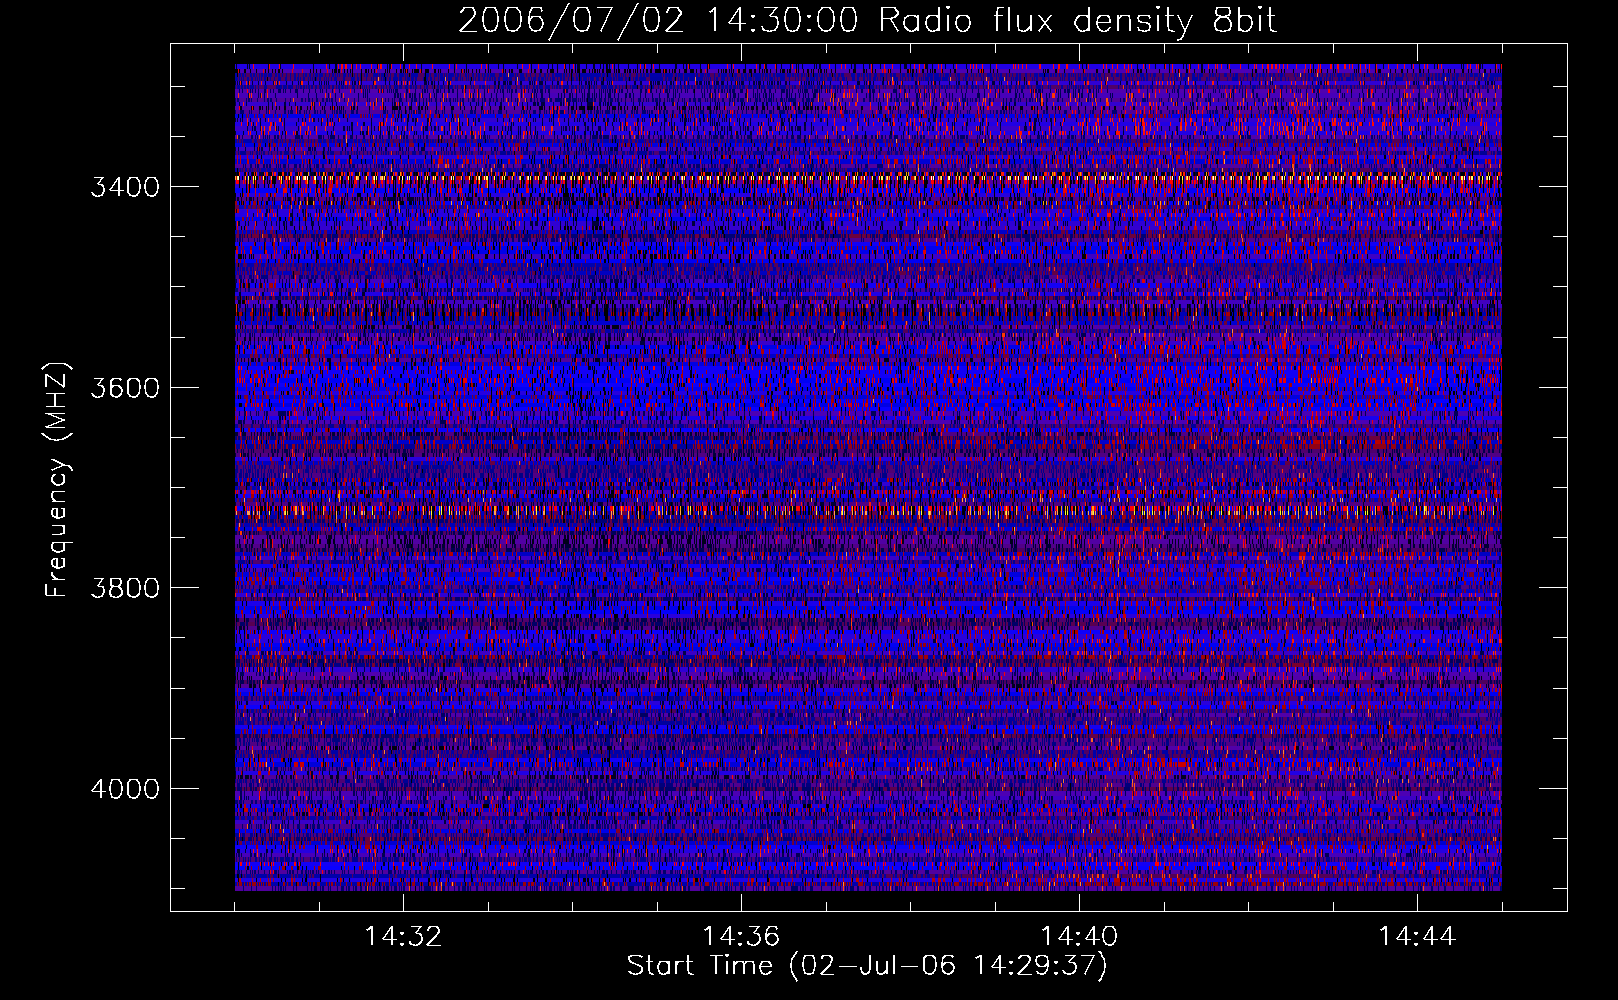This screenshot has width=1618, height=1000.
Task: Click the bright yellow interference line near 3400 MHz
Action: [868, 178]
